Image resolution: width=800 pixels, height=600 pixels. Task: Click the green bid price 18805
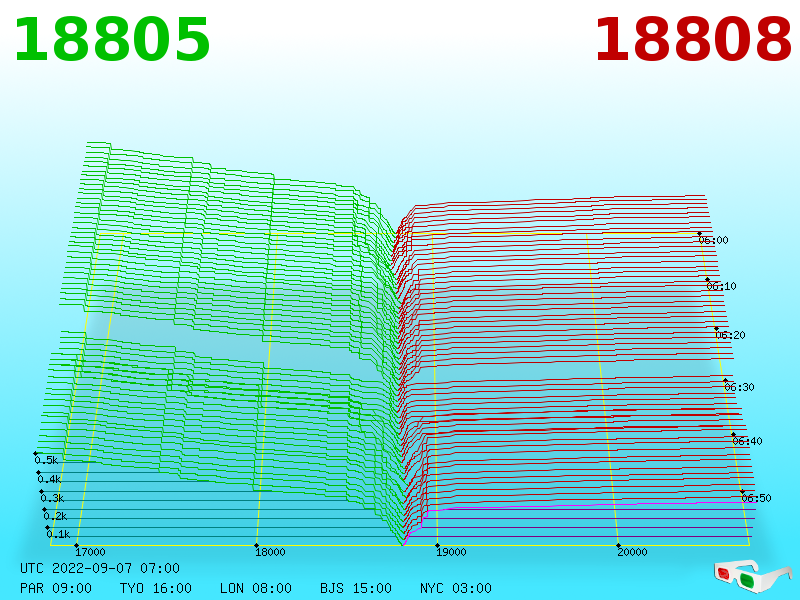coord(112,40)
